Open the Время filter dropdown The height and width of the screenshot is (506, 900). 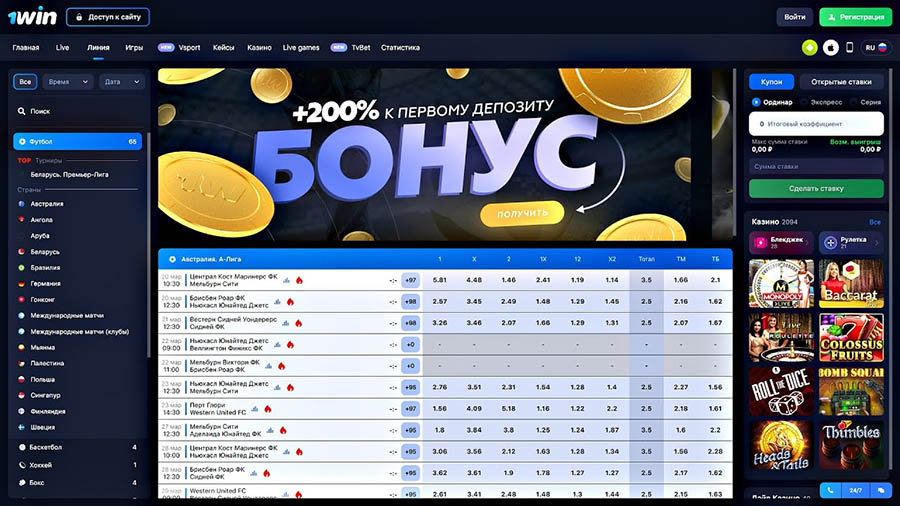coord(66,82)
